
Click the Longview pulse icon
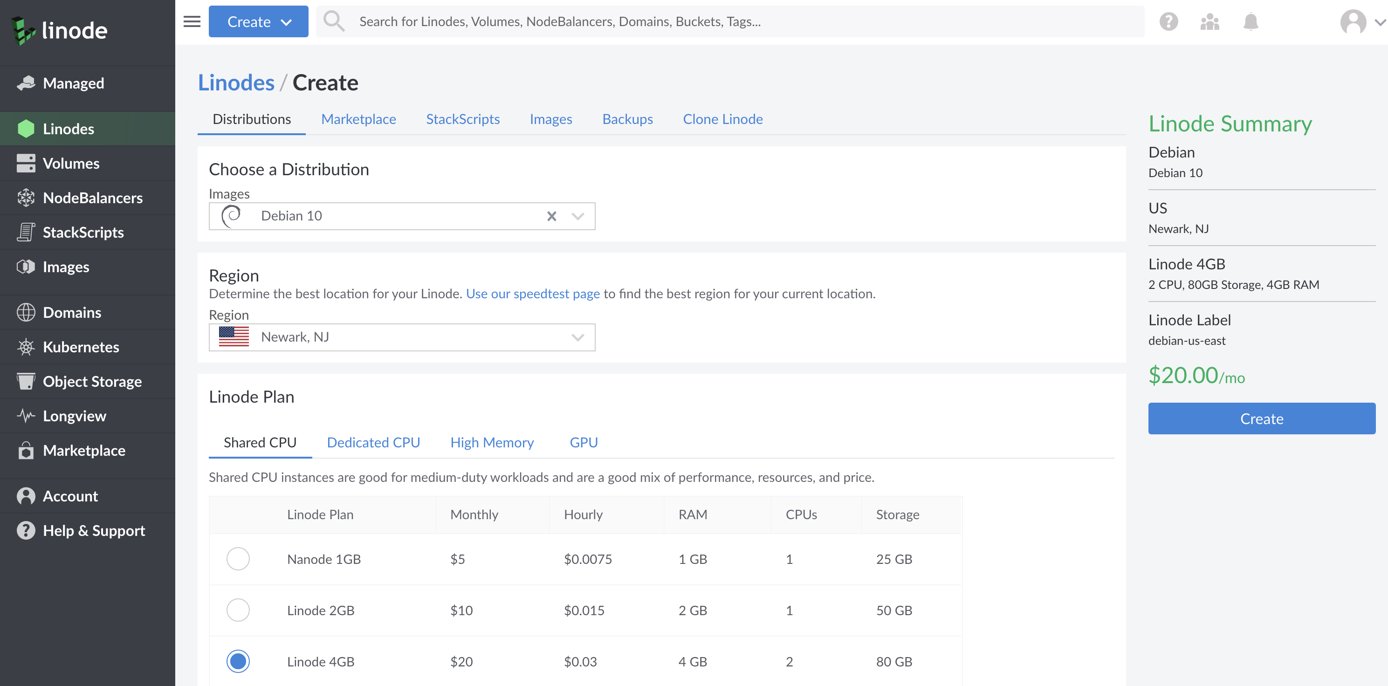click(26, 416)
